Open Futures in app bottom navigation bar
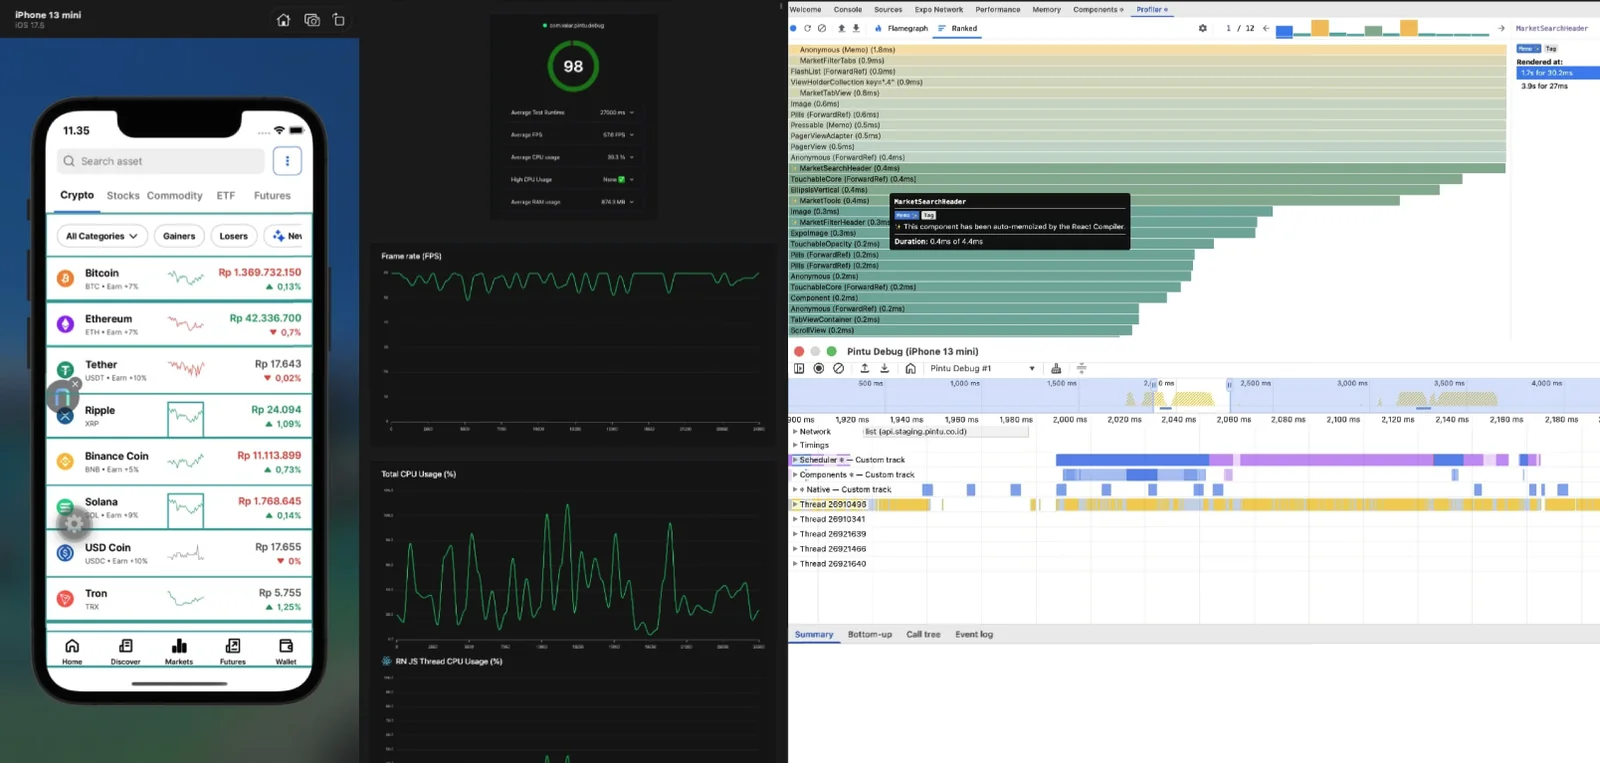The image size is (1600, 763). (232, 651)
